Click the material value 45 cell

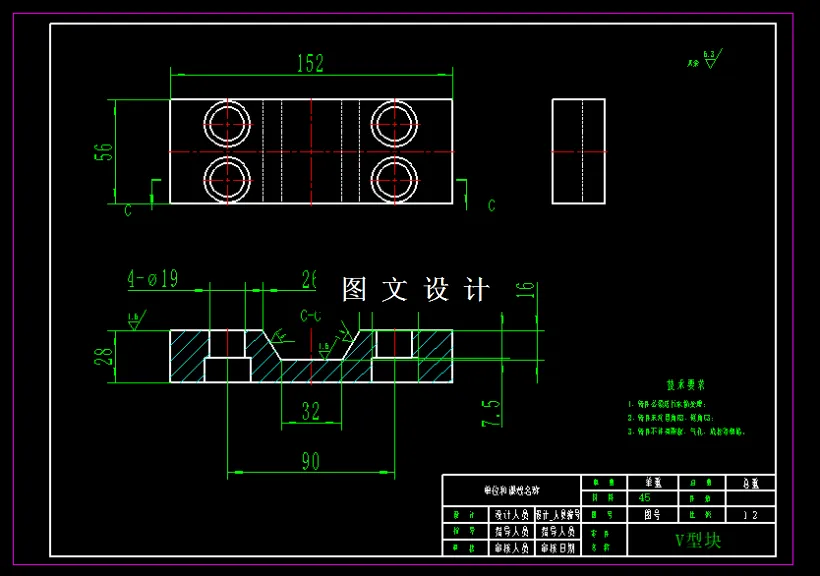point(653,498)
